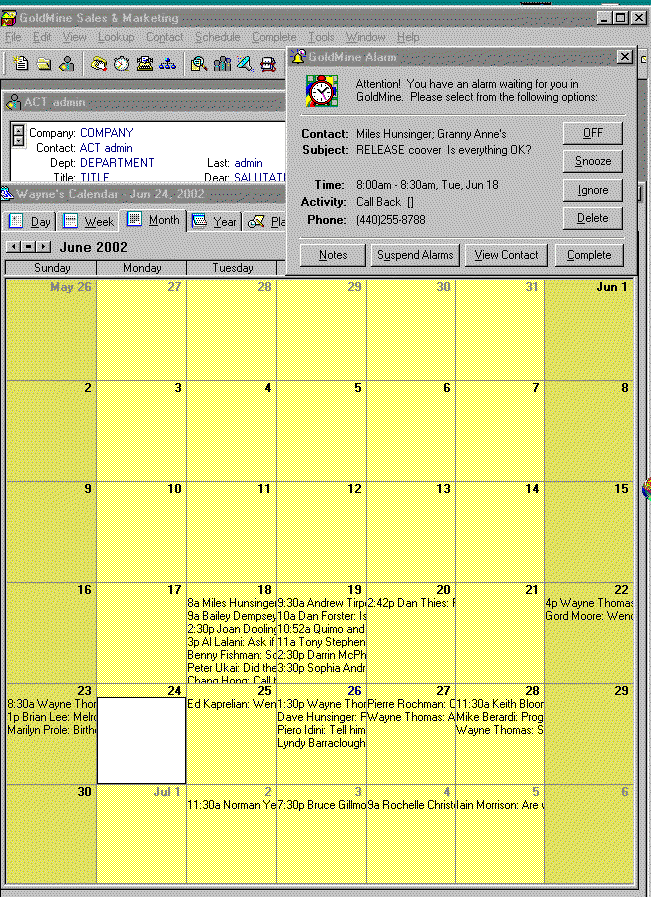Collapse contact record with down arrow spinner
651x897 pixels.
pyautogui.click(x=18, y=141)
